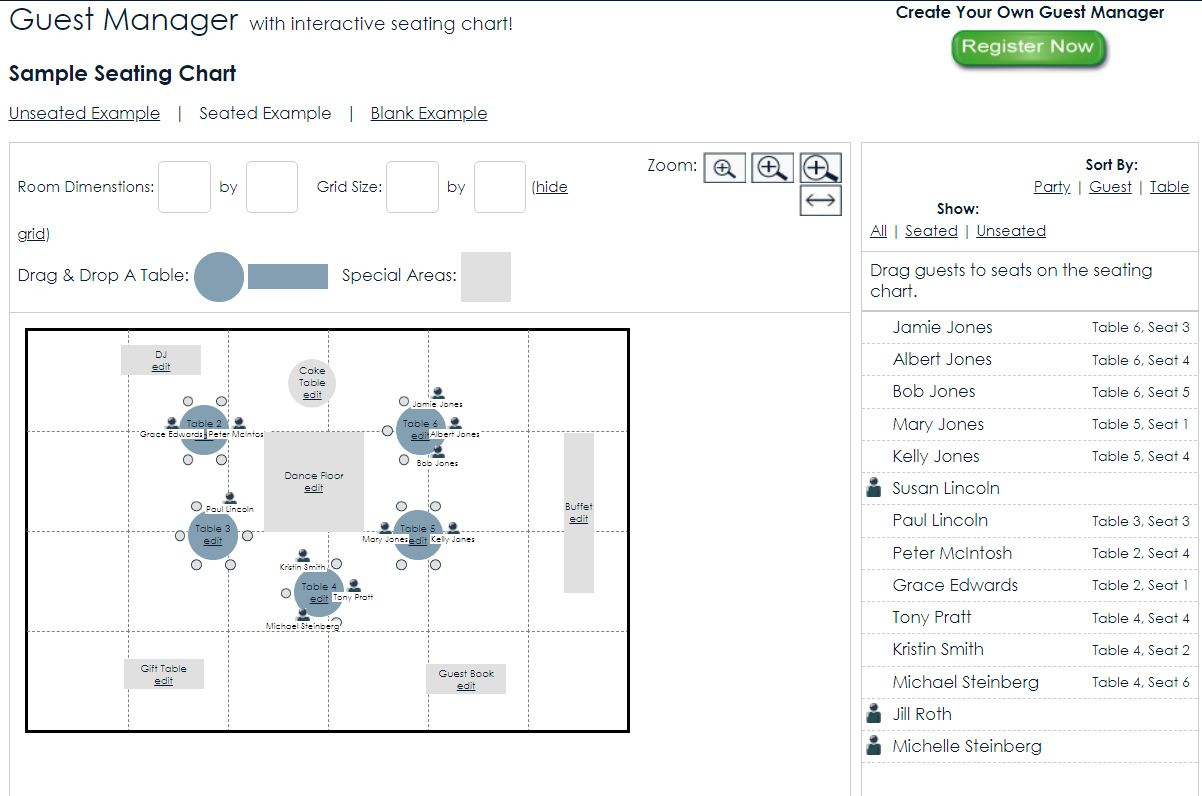The height and width of the screenshot is (796, 1202).
Task: Sort guest list by Party
Action: tap(1052, 187)
